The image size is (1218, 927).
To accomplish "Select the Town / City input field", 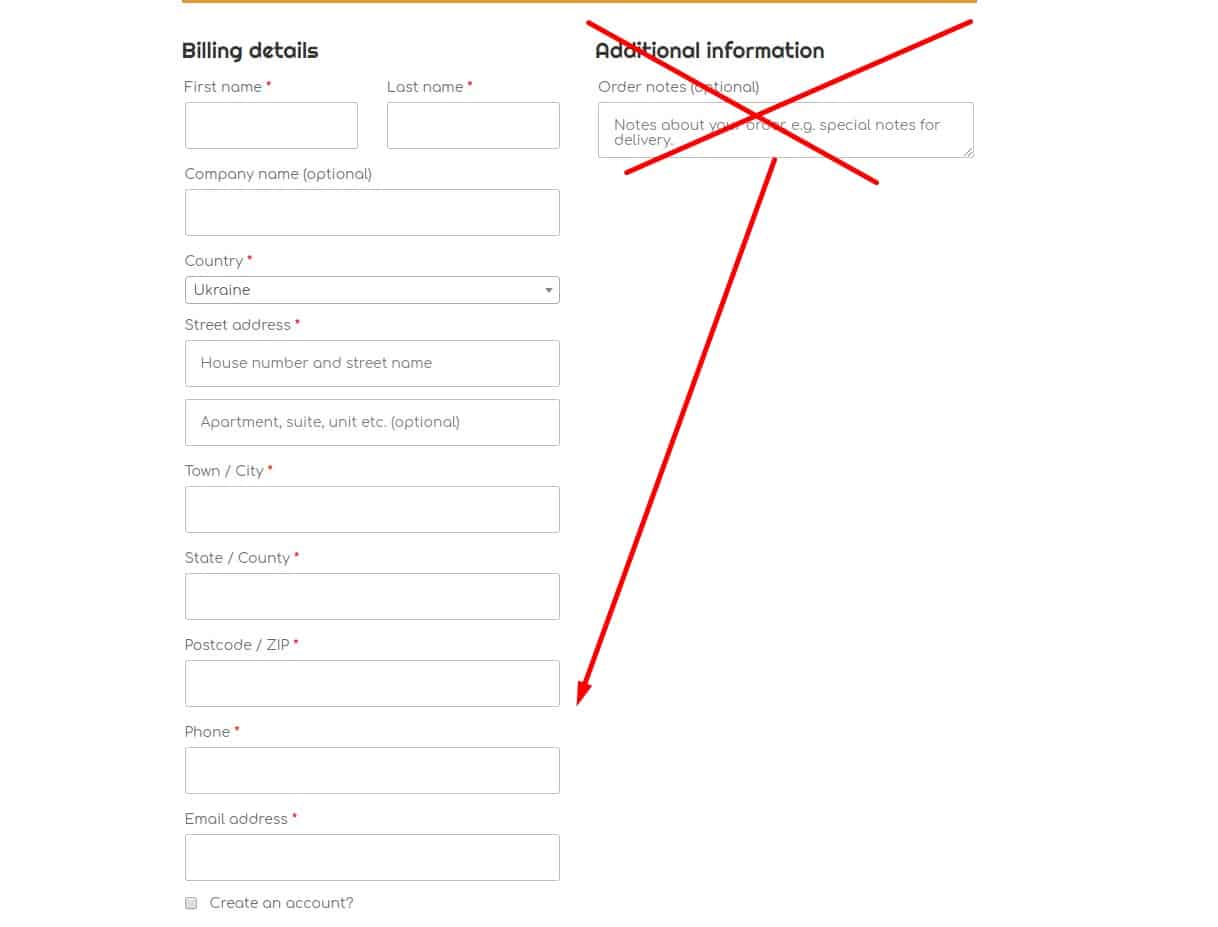I will pyautogui.click(x=371, y=509).
